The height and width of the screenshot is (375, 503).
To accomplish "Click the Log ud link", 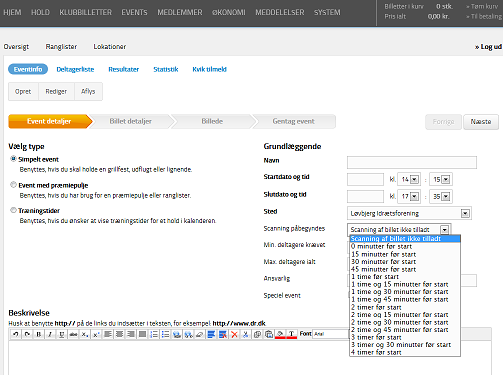I will pyautogui.click(x=488, y=47).
